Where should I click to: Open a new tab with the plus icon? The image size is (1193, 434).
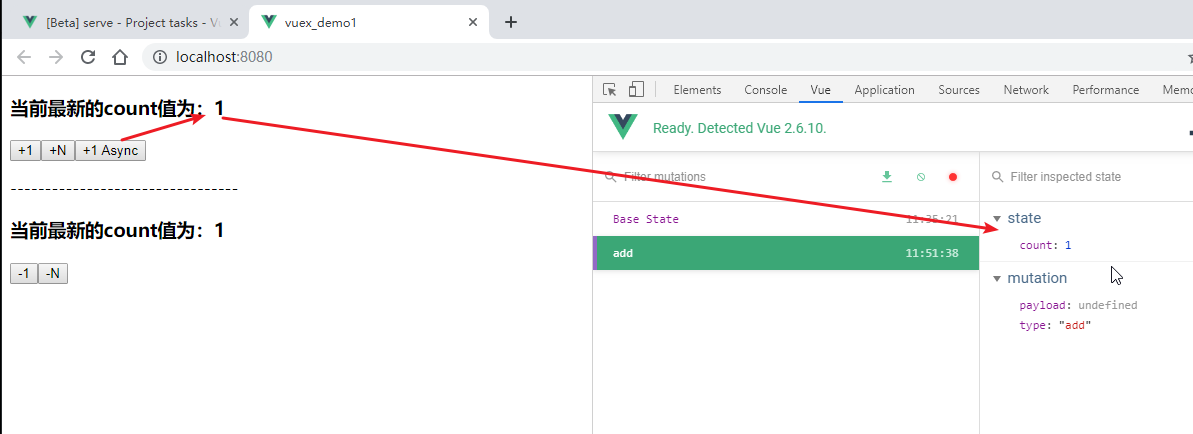click(x=510, y=22)
